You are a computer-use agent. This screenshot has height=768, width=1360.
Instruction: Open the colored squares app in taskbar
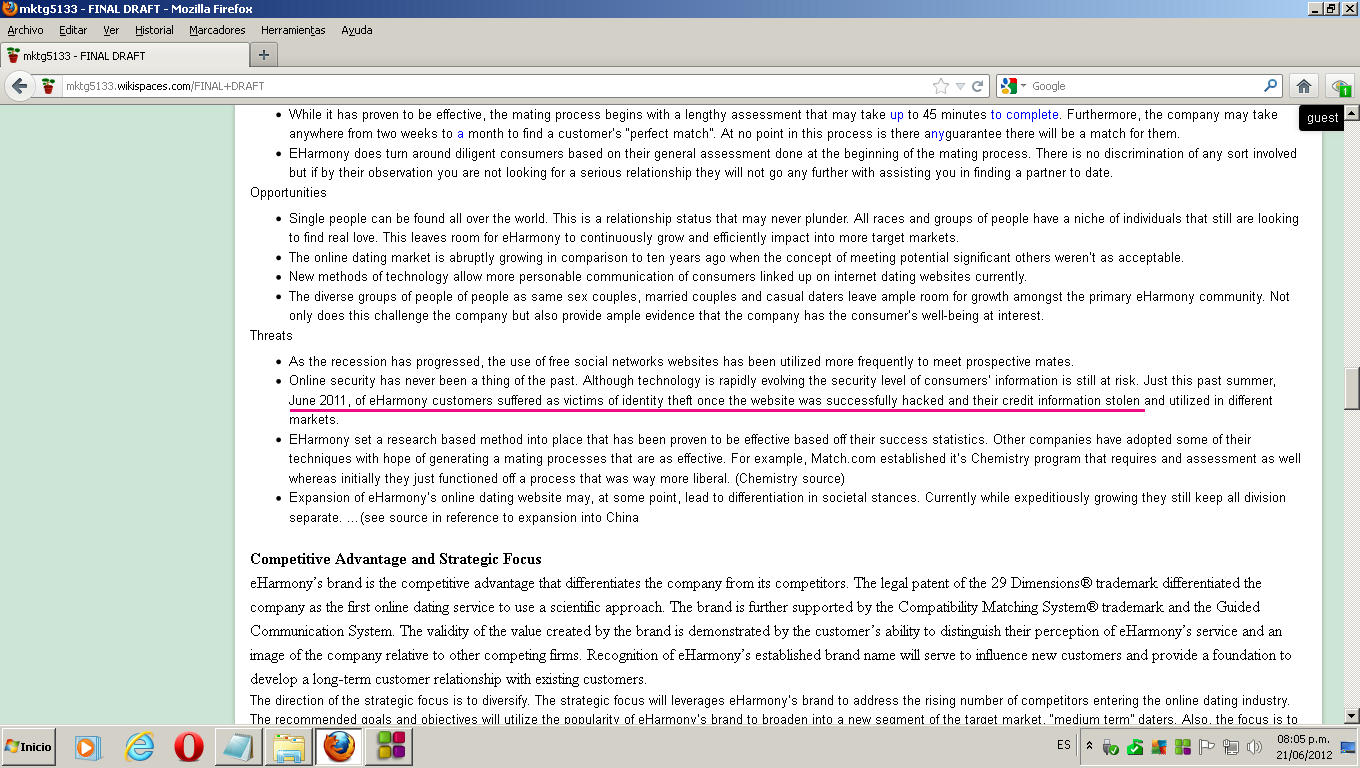pyautogui.click(x=390, y=747)
